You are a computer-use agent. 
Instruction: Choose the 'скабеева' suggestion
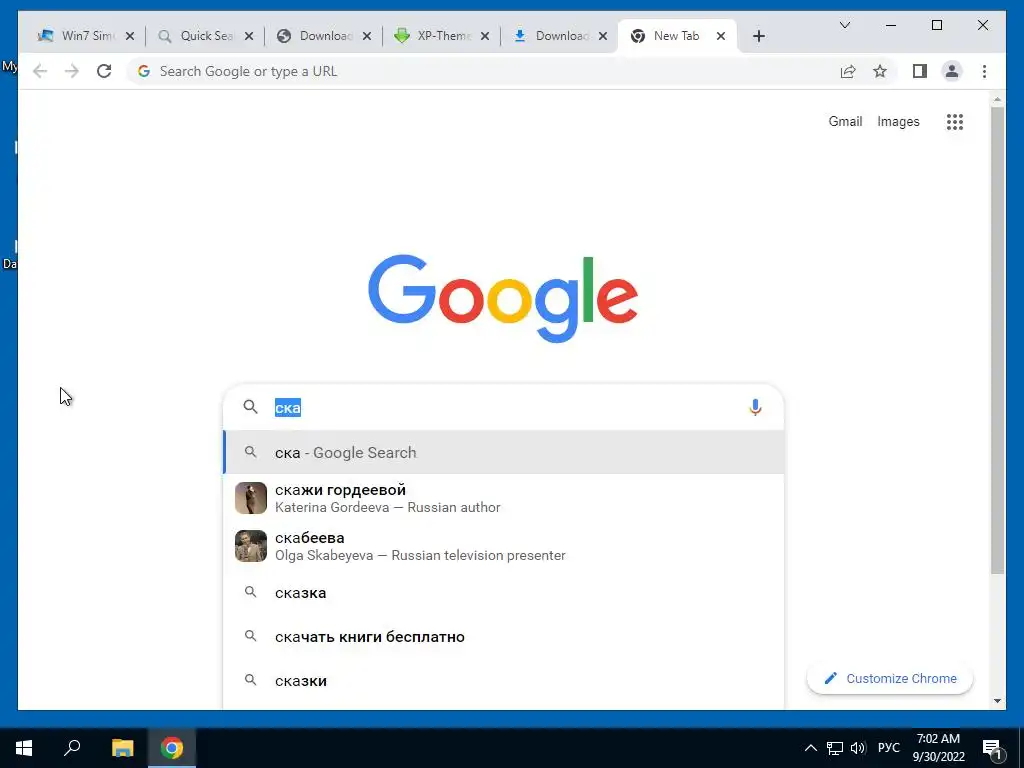pos(503,546)
